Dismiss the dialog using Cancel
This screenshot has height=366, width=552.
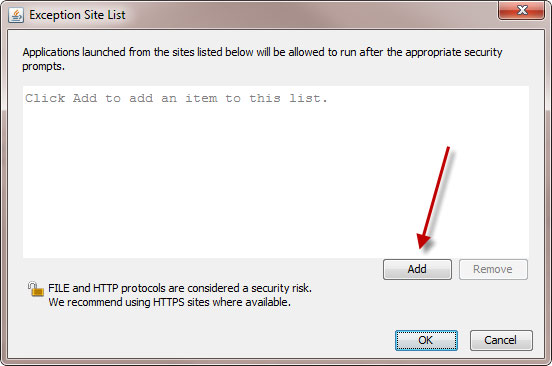(501, 340)
